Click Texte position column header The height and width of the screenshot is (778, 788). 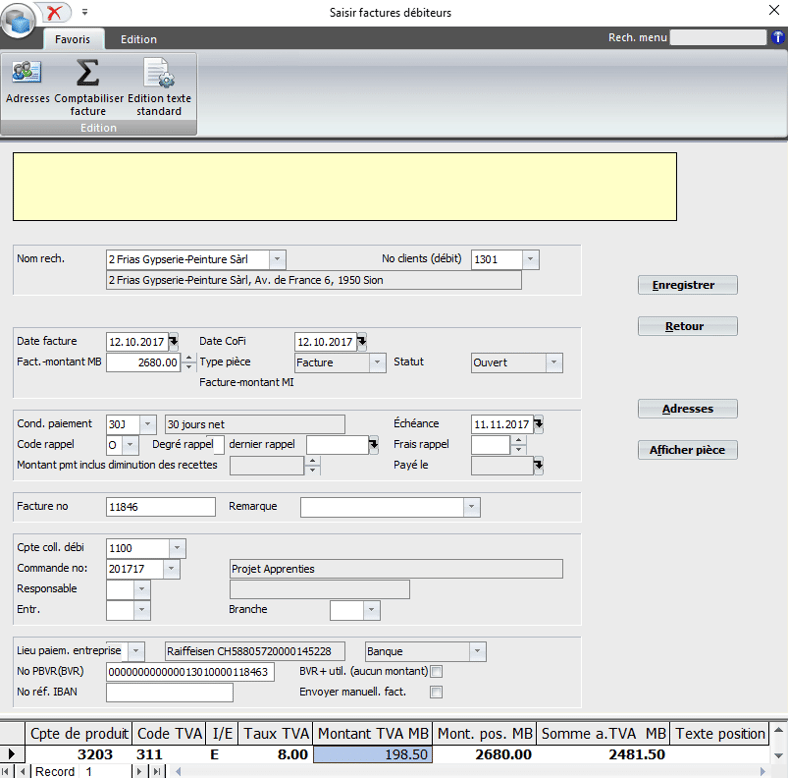[720, 734]
